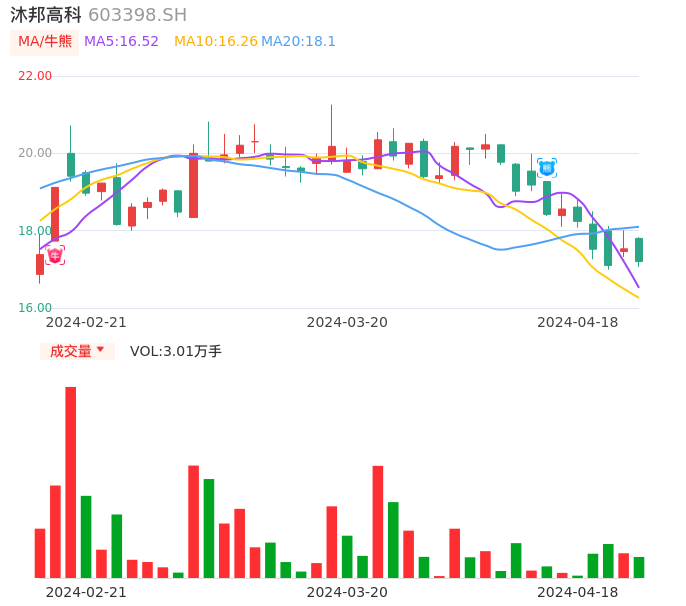Click the 16.00 price axis label

point(35,308)
